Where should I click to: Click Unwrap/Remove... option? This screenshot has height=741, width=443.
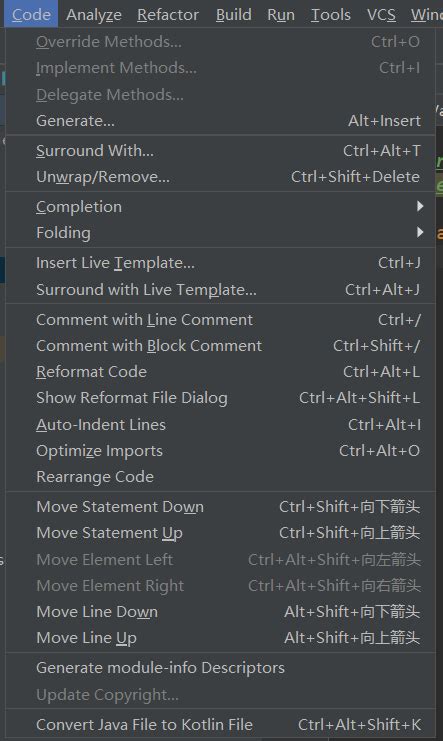[220, 177]
